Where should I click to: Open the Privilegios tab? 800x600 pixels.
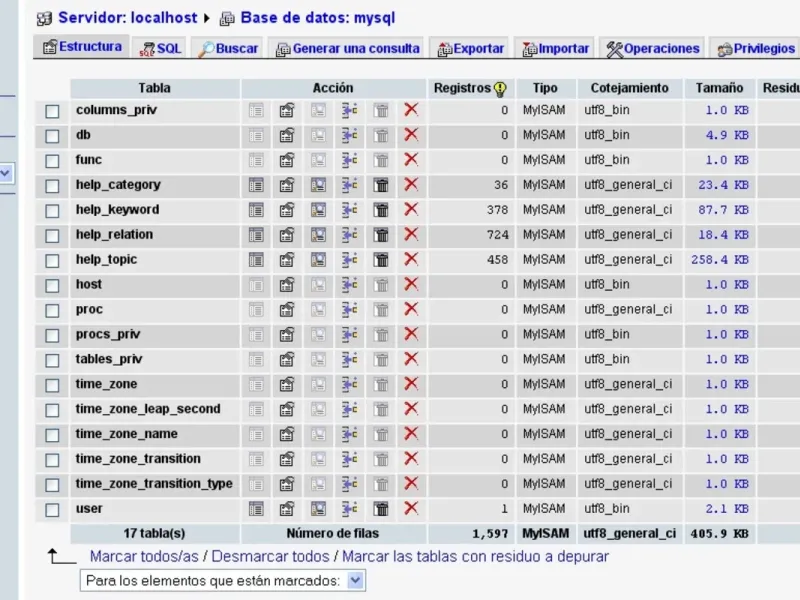tap(756, 48)
